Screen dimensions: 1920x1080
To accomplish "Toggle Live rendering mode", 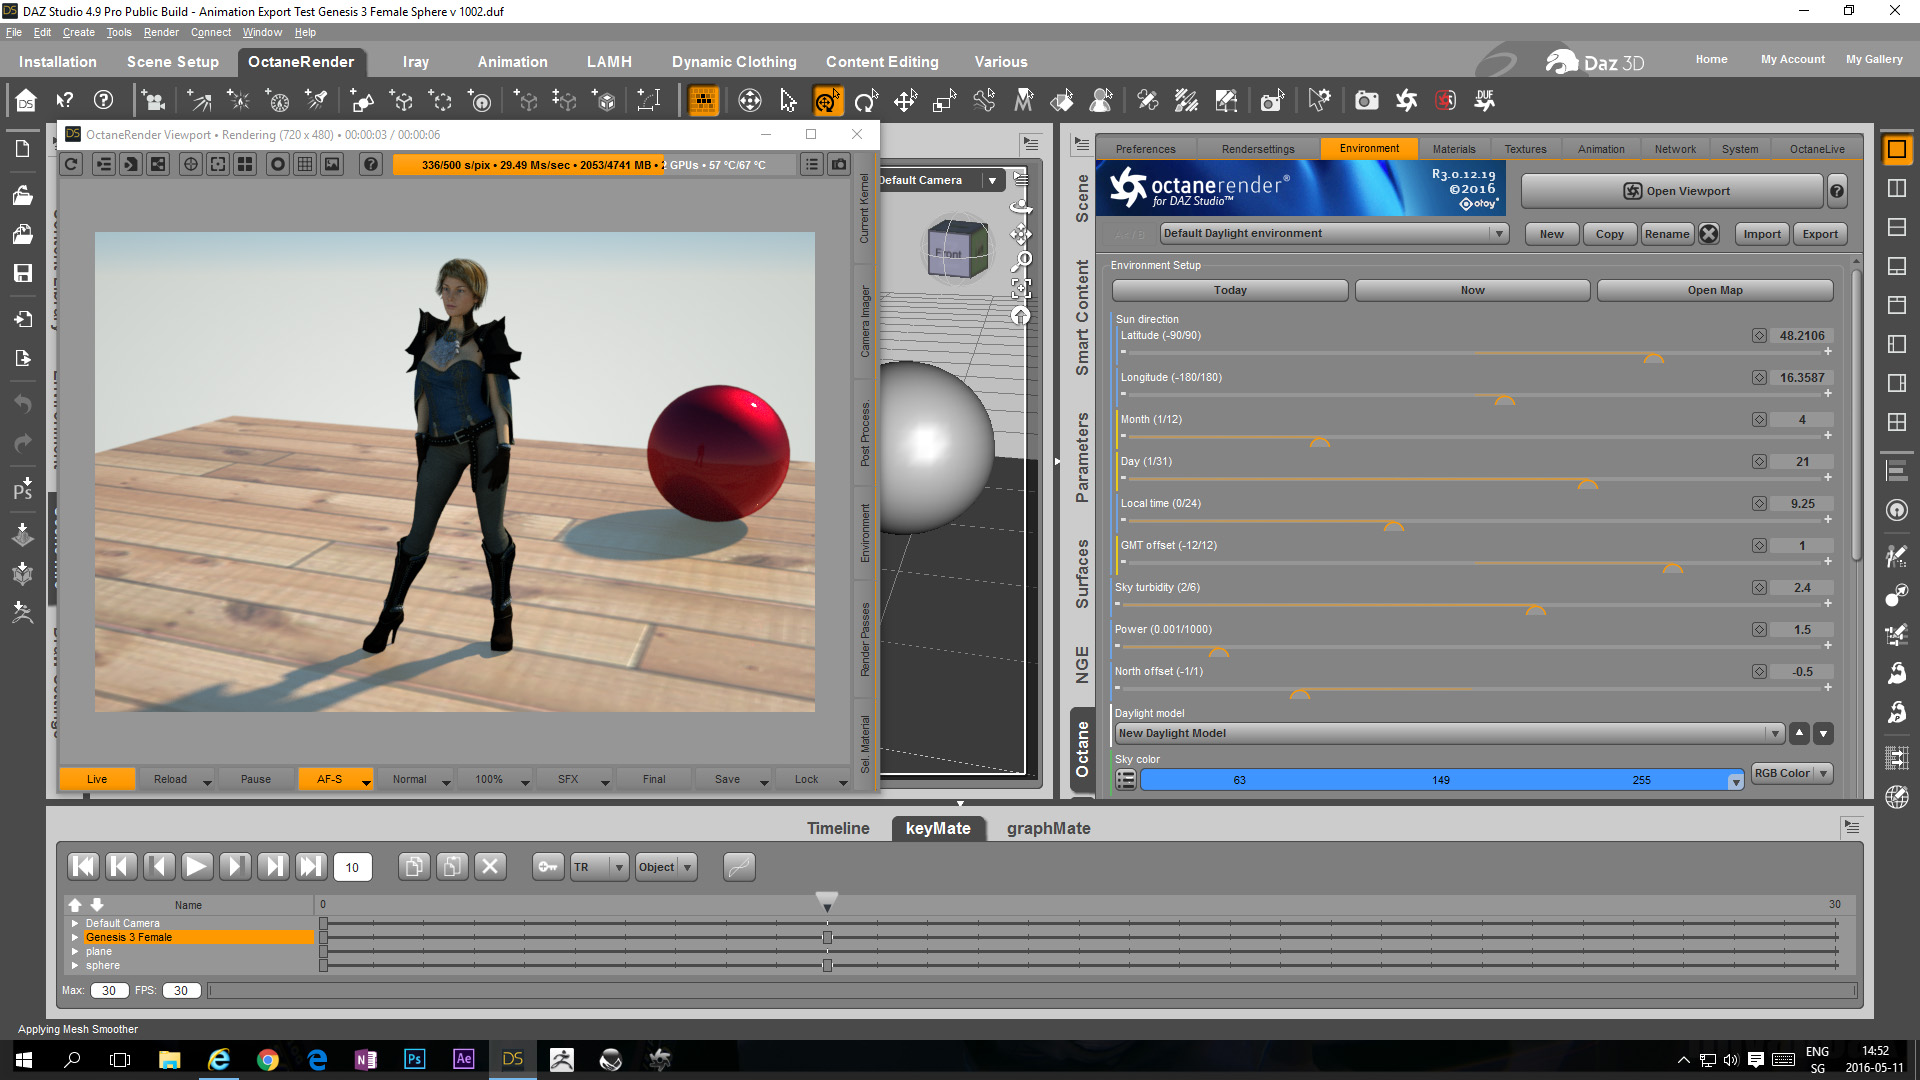I will 97,779.
